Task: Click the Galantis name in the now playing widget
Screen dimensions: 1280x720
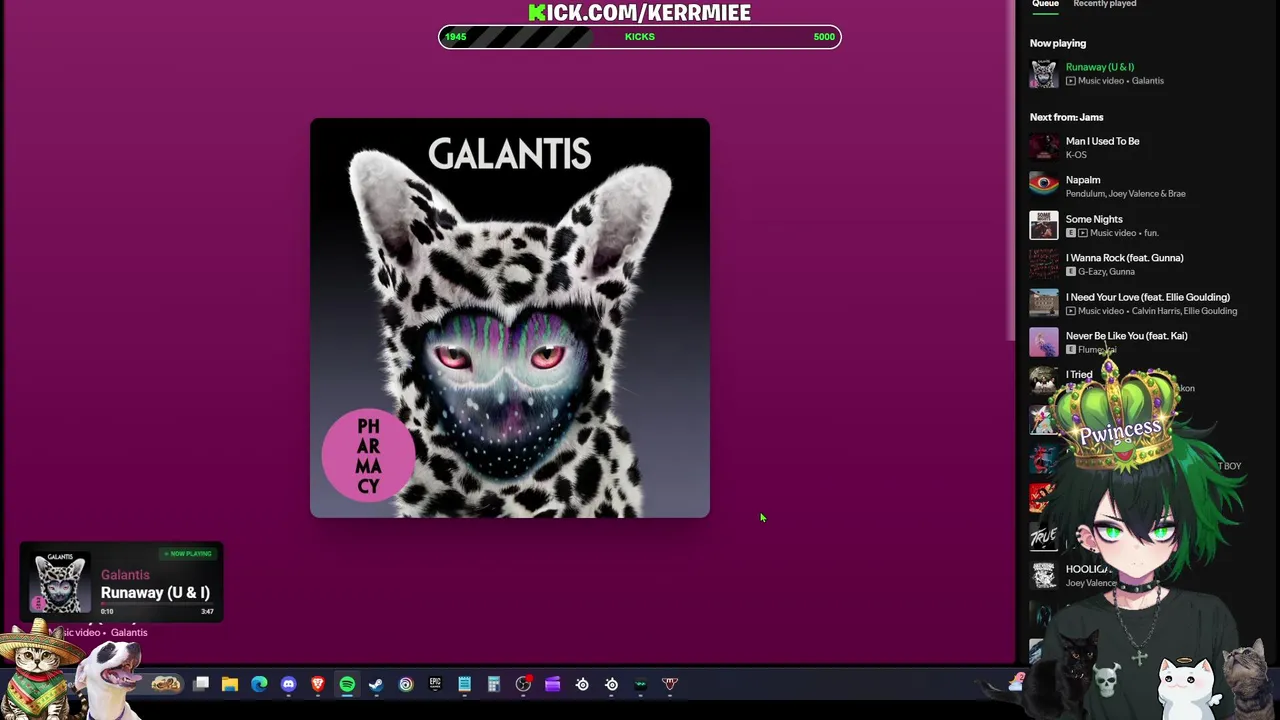Action: tap(125, 575)
